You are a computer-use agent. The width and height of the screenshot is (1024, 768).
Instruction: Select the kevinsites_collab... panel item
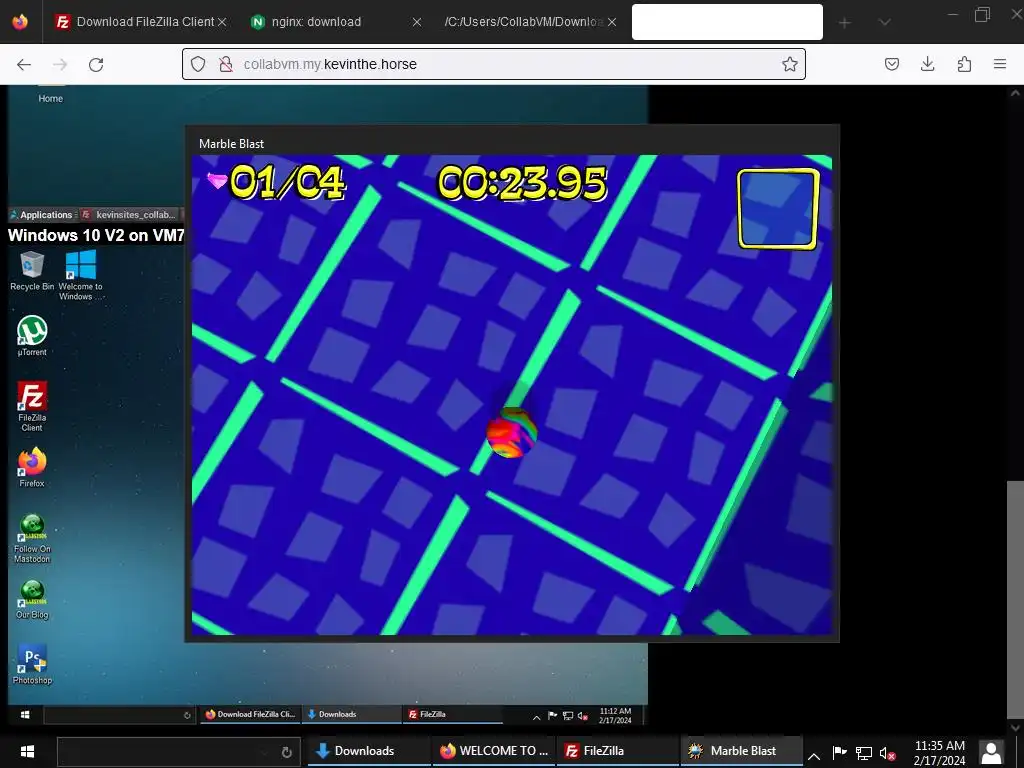coord(129,214)
